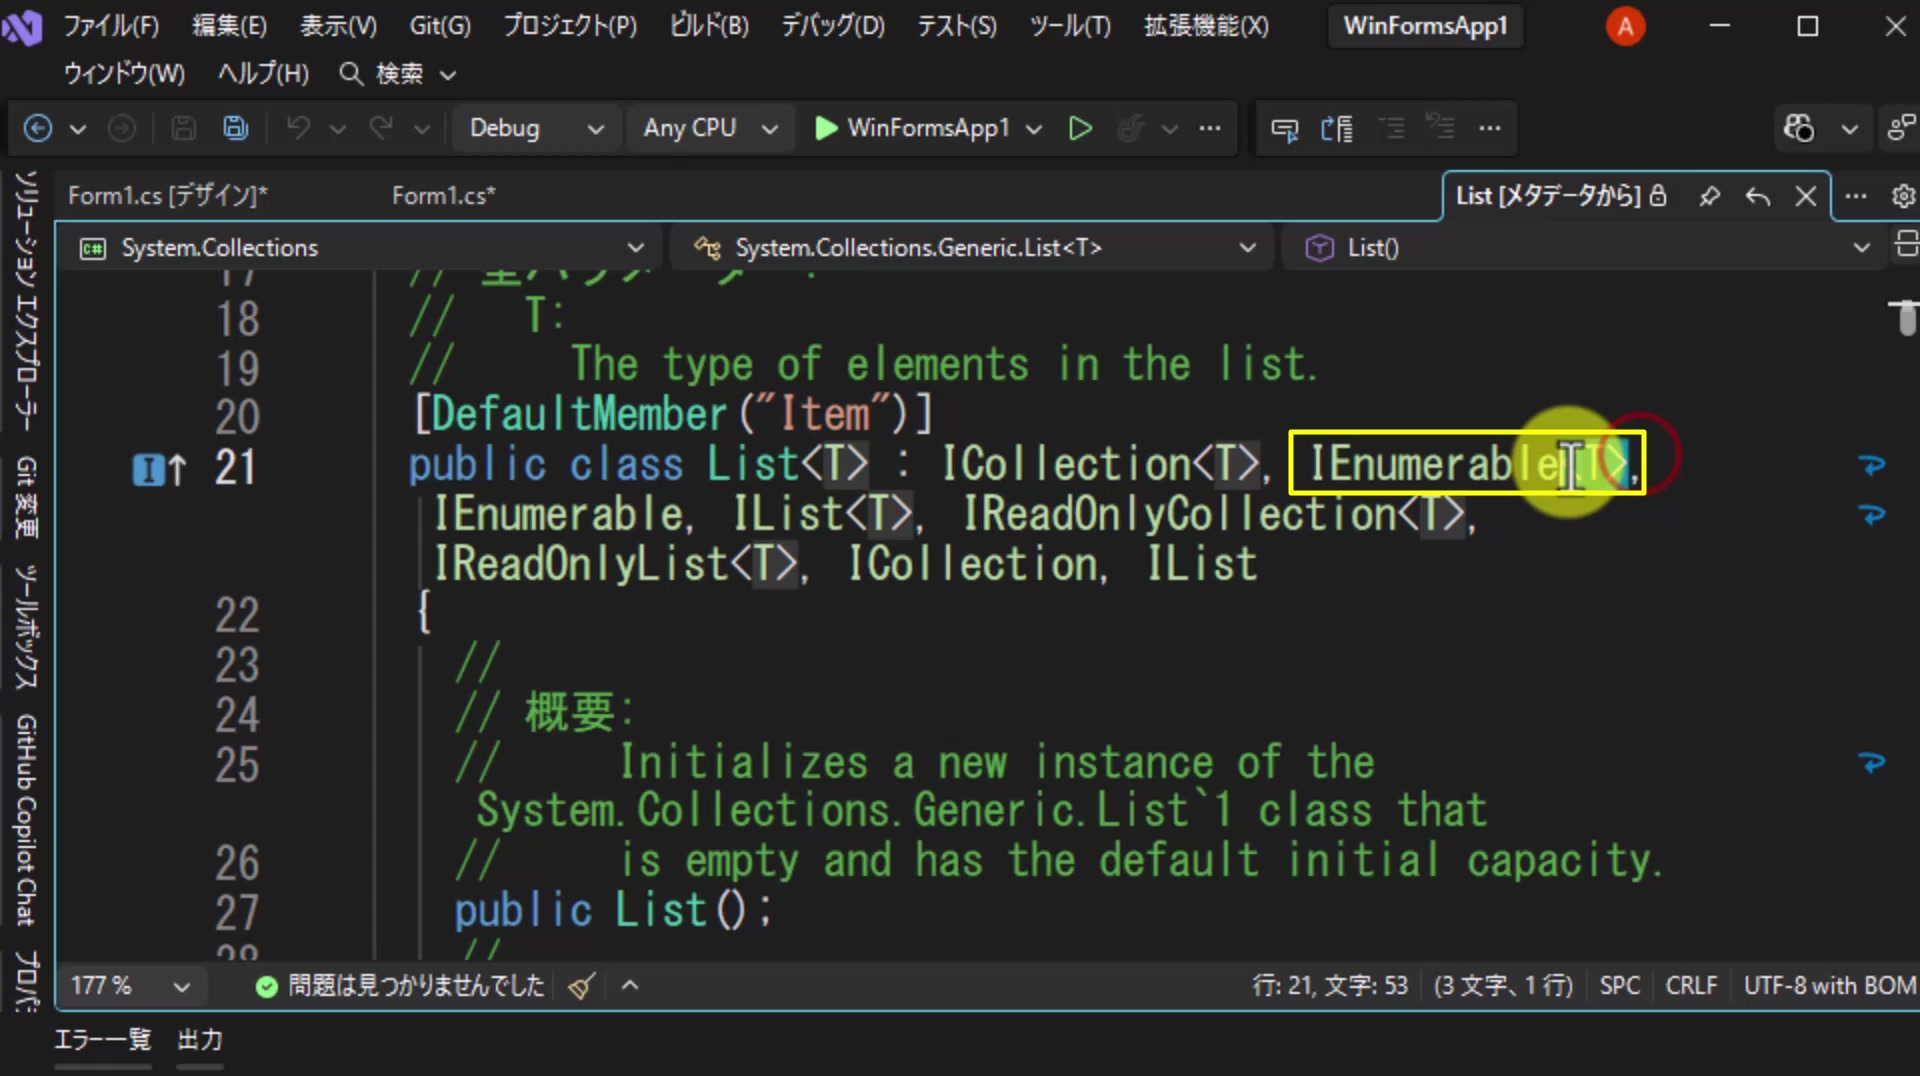The width and height of the screenshot is (1920, 1076).
Task: Switch to the Form1.cs code tab
Action: pyautogui.click(x=443, y=196)
